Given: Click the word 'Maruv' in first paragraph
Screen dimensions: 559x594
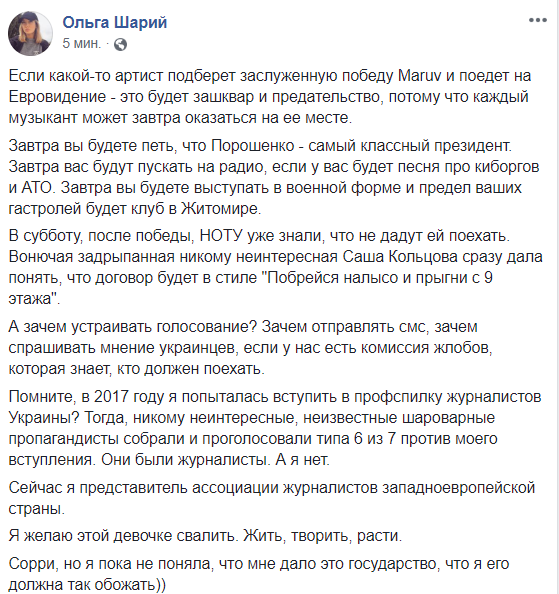Looking at the screenshot, I should (420, 76).
